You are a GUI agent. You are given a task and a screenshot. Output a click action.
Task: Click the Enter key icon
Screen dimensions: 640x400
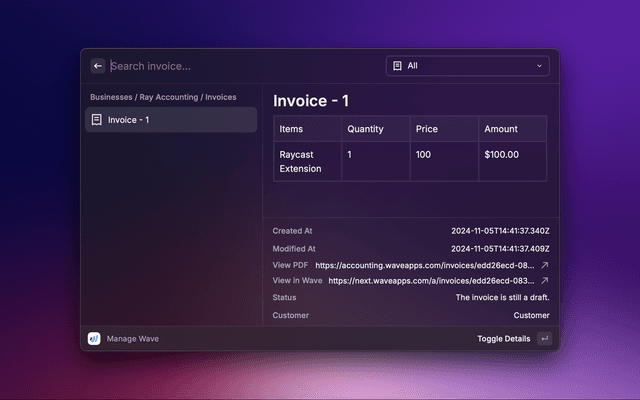544,339
